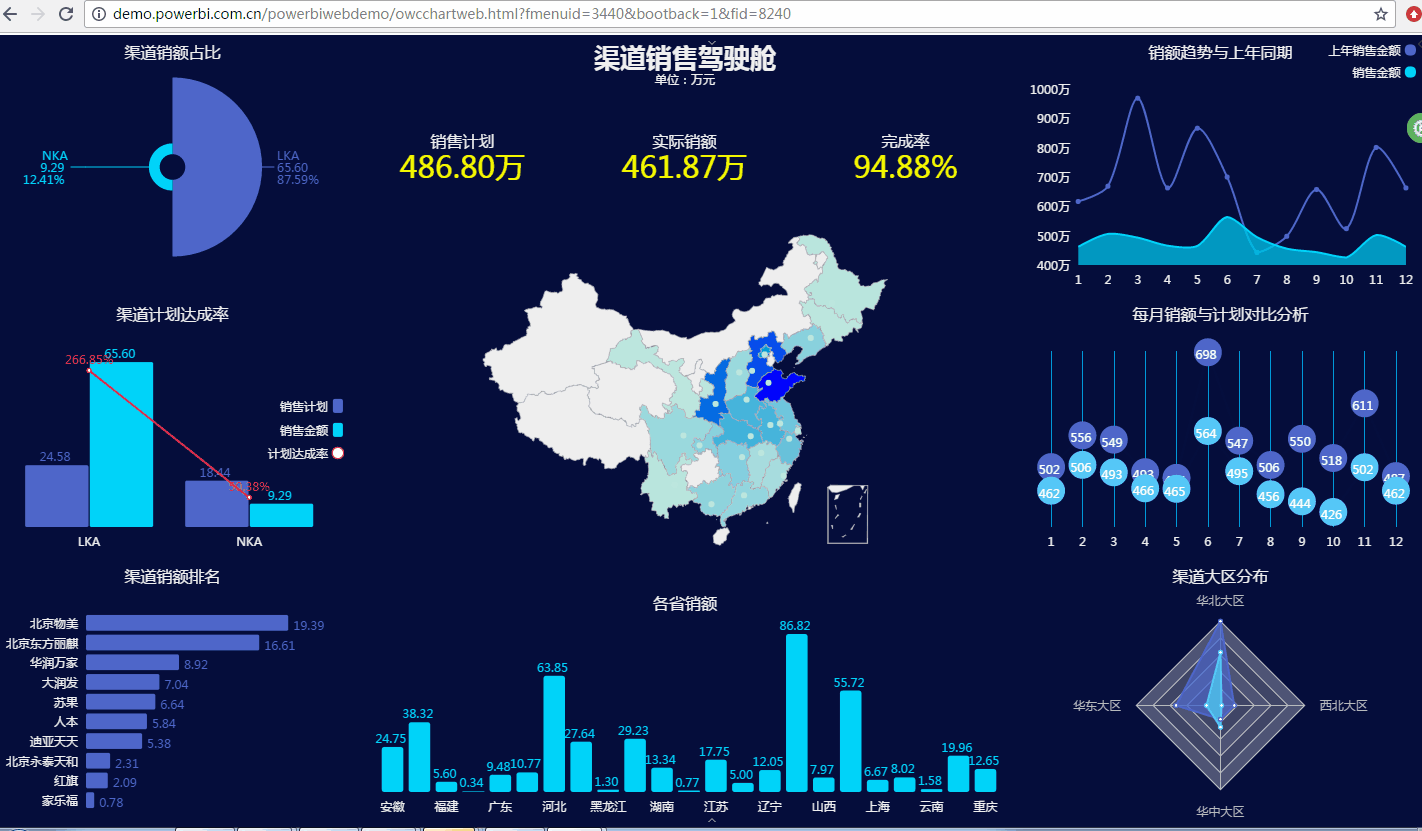Image resolution: width=1422 pixels, height=831 pixels.
Task: Click the purple 销售计划 legend square
Action: (x=338, y=406)
